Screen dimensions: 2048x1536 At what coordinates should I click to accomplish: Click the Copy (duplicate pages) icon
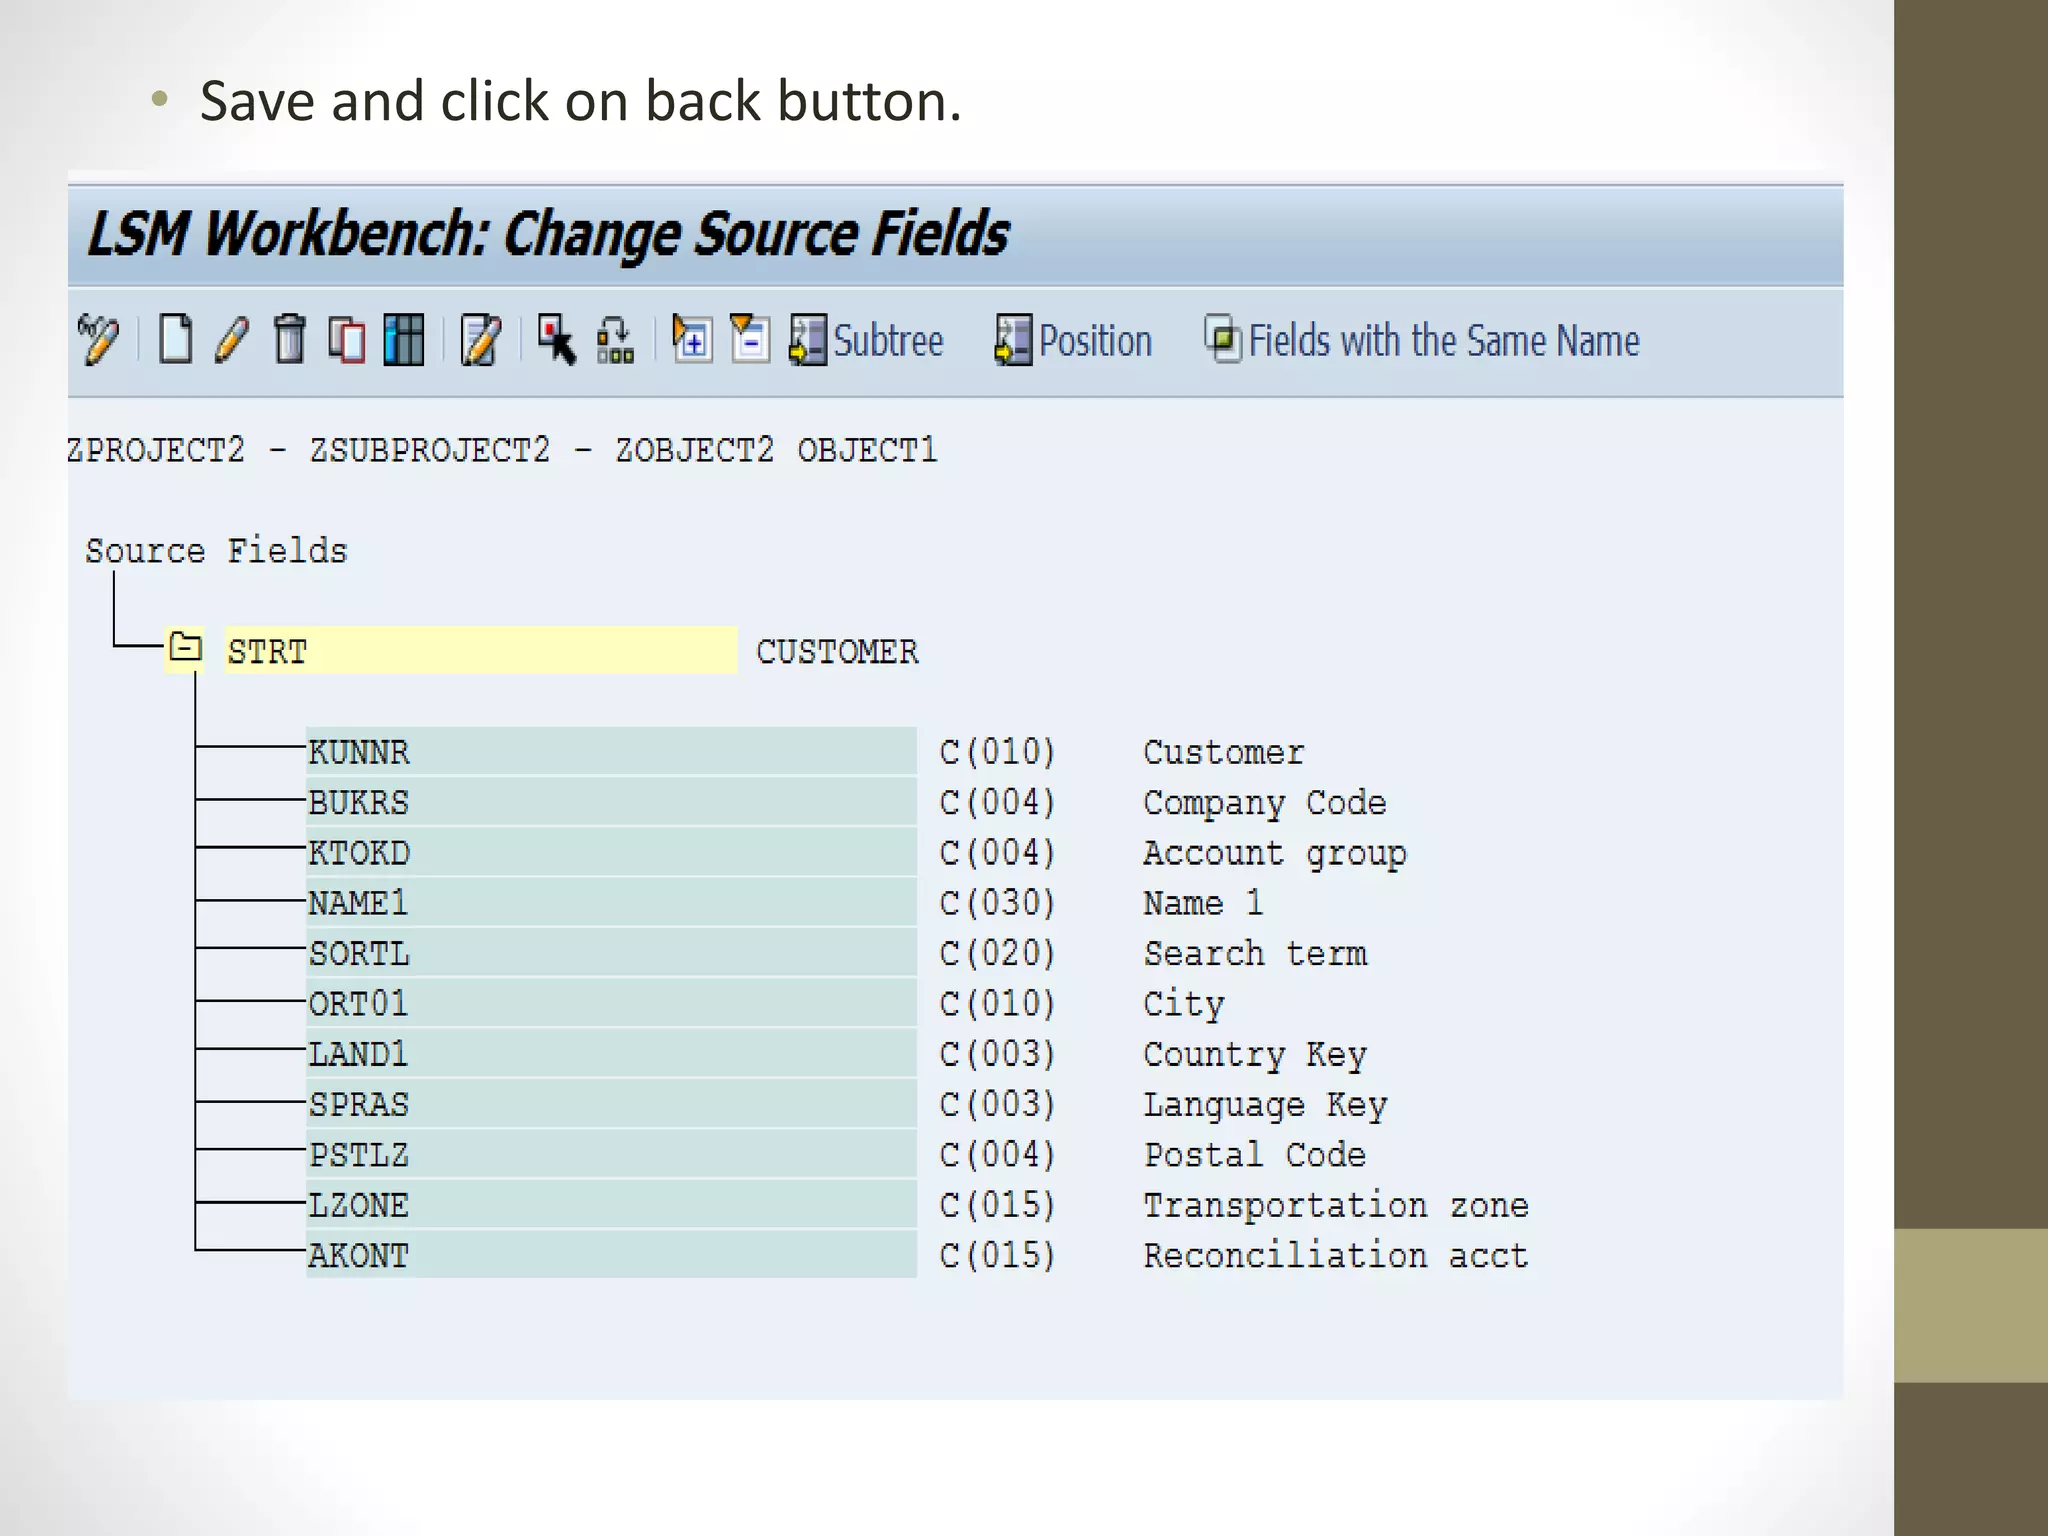[347, 340]
